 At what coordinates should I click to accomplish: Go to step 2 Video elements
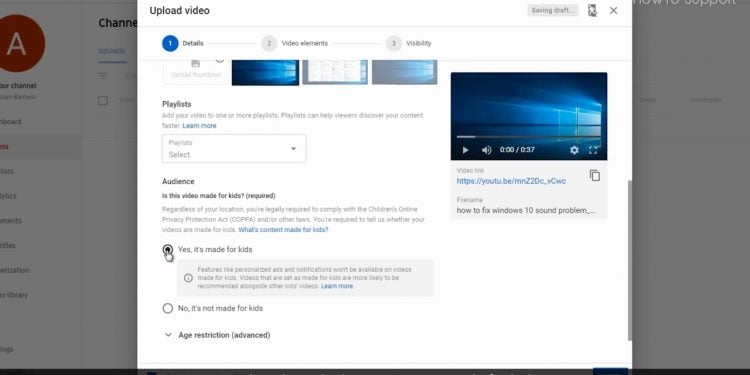pos(295,43)
